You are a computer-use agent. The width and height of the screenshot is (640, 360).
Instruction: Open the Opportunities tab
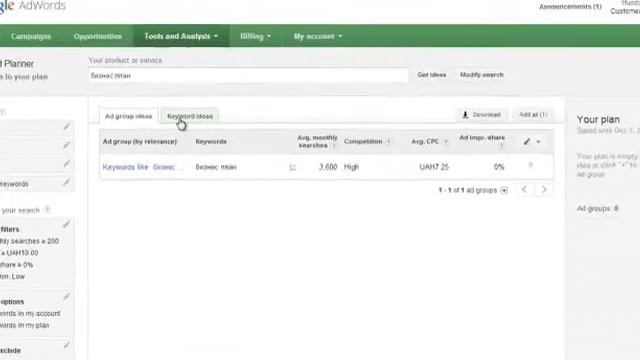coord(98,36)
